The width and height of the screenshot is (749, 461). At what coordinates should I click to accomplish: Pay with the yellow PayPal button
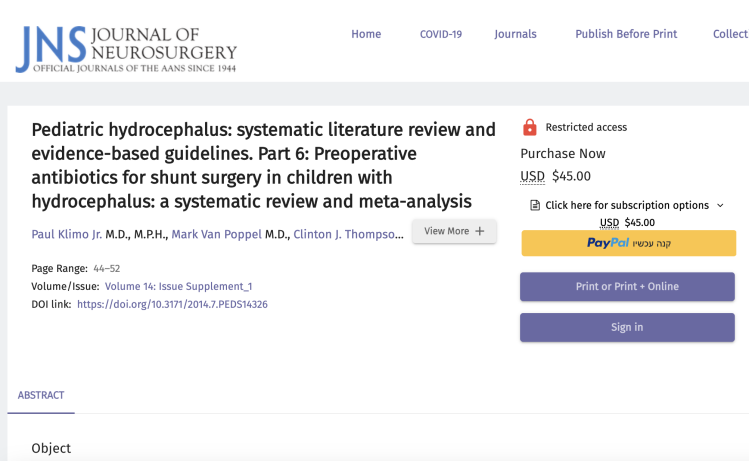click(x=628, y=243)
